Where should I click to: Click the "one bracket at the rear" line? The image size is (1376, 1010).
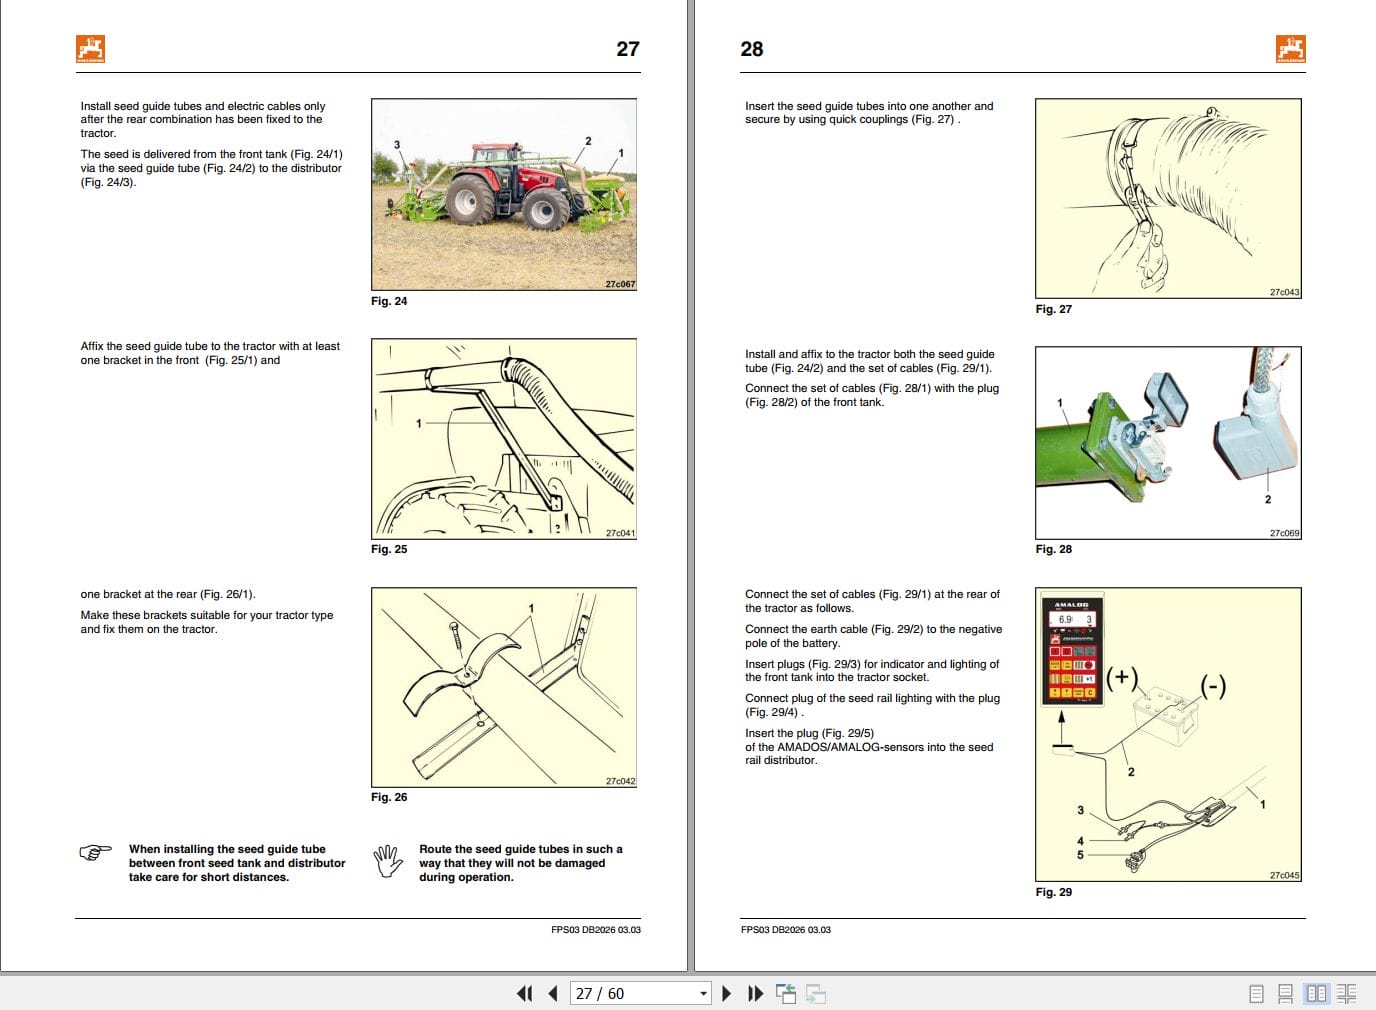[x=168, y=594]
